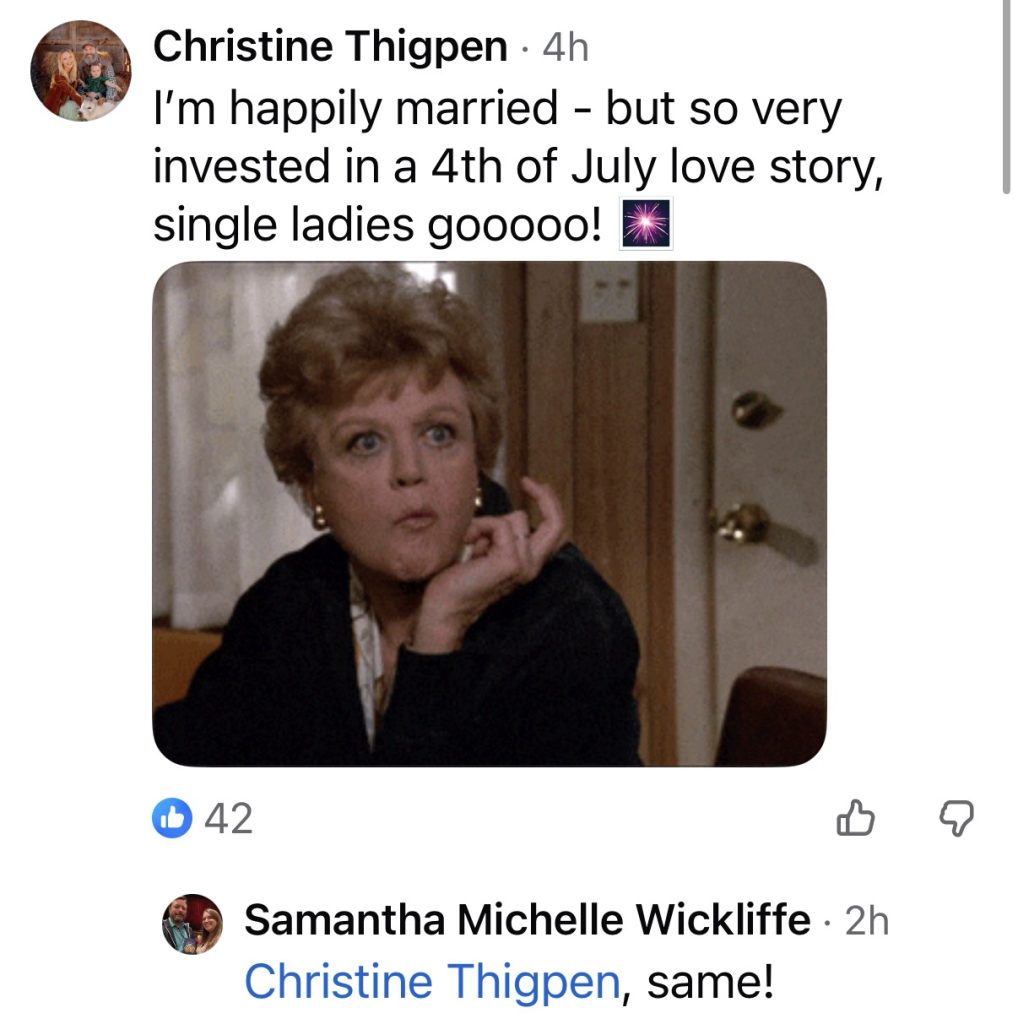Open the blue like reaction icon
1018x1024 pixels.
[x=172, y=818]
